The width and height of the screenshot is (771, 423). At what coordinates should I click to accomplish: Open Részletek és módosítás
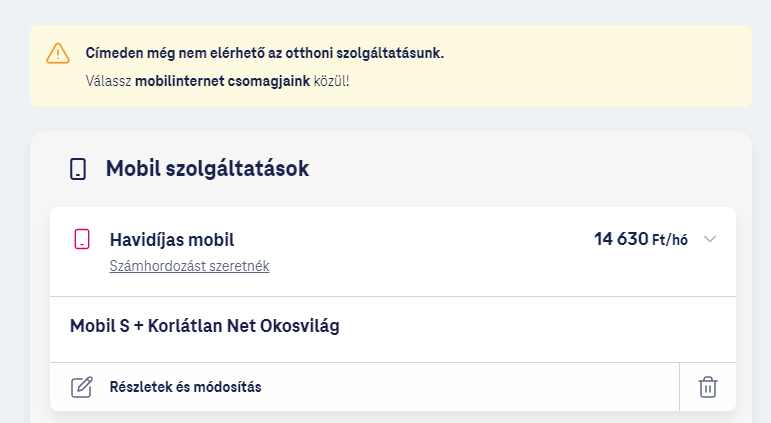[x=185, y=387]
